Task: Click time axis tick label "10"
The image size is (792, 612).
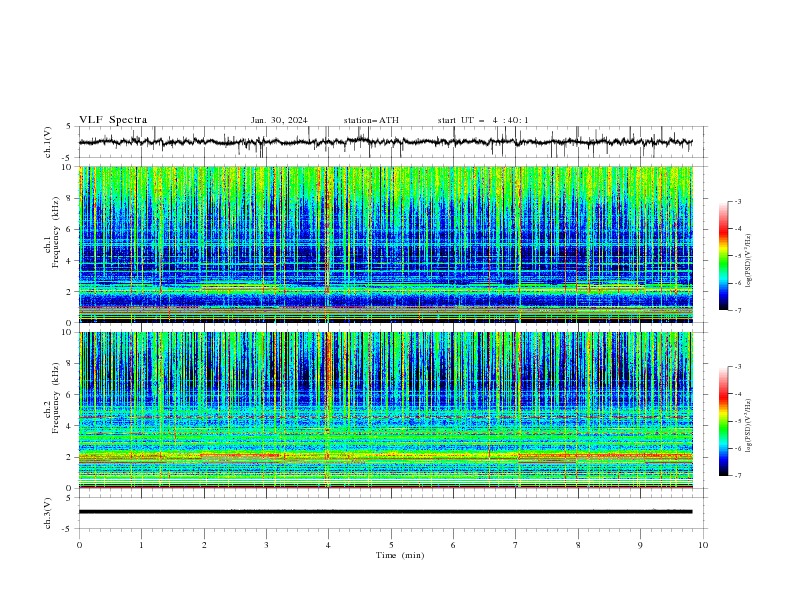Action: (703, 545)
